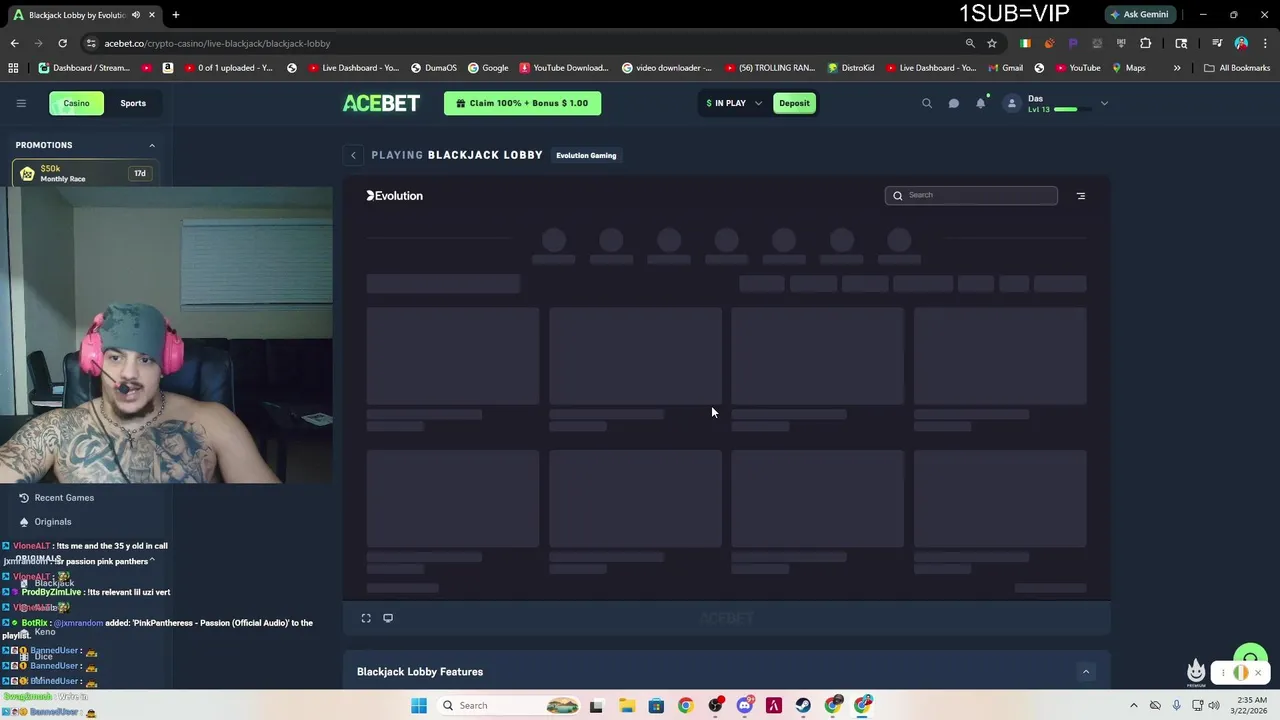This screenshot has width=1280, height=720.
Task: Open the All Bookmarks folder
Action: [x=1237, y=68]
